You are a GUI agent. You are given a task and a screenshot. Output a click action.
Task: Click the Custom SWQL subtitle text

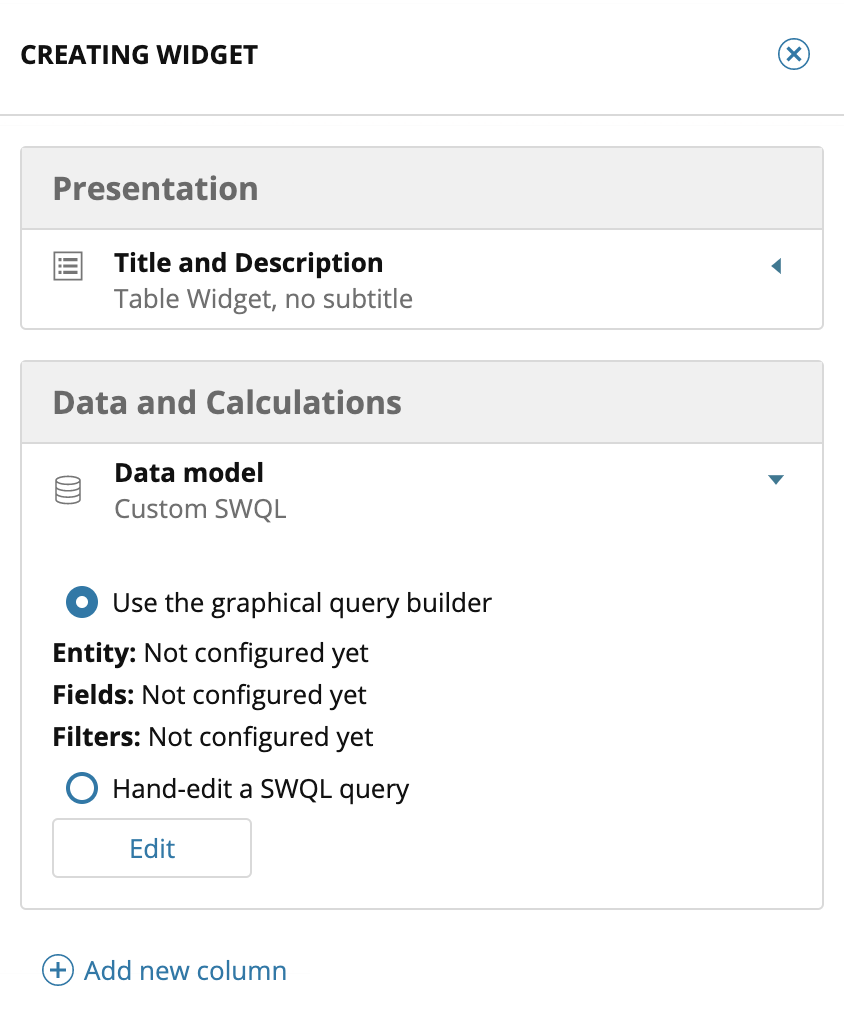200,508
